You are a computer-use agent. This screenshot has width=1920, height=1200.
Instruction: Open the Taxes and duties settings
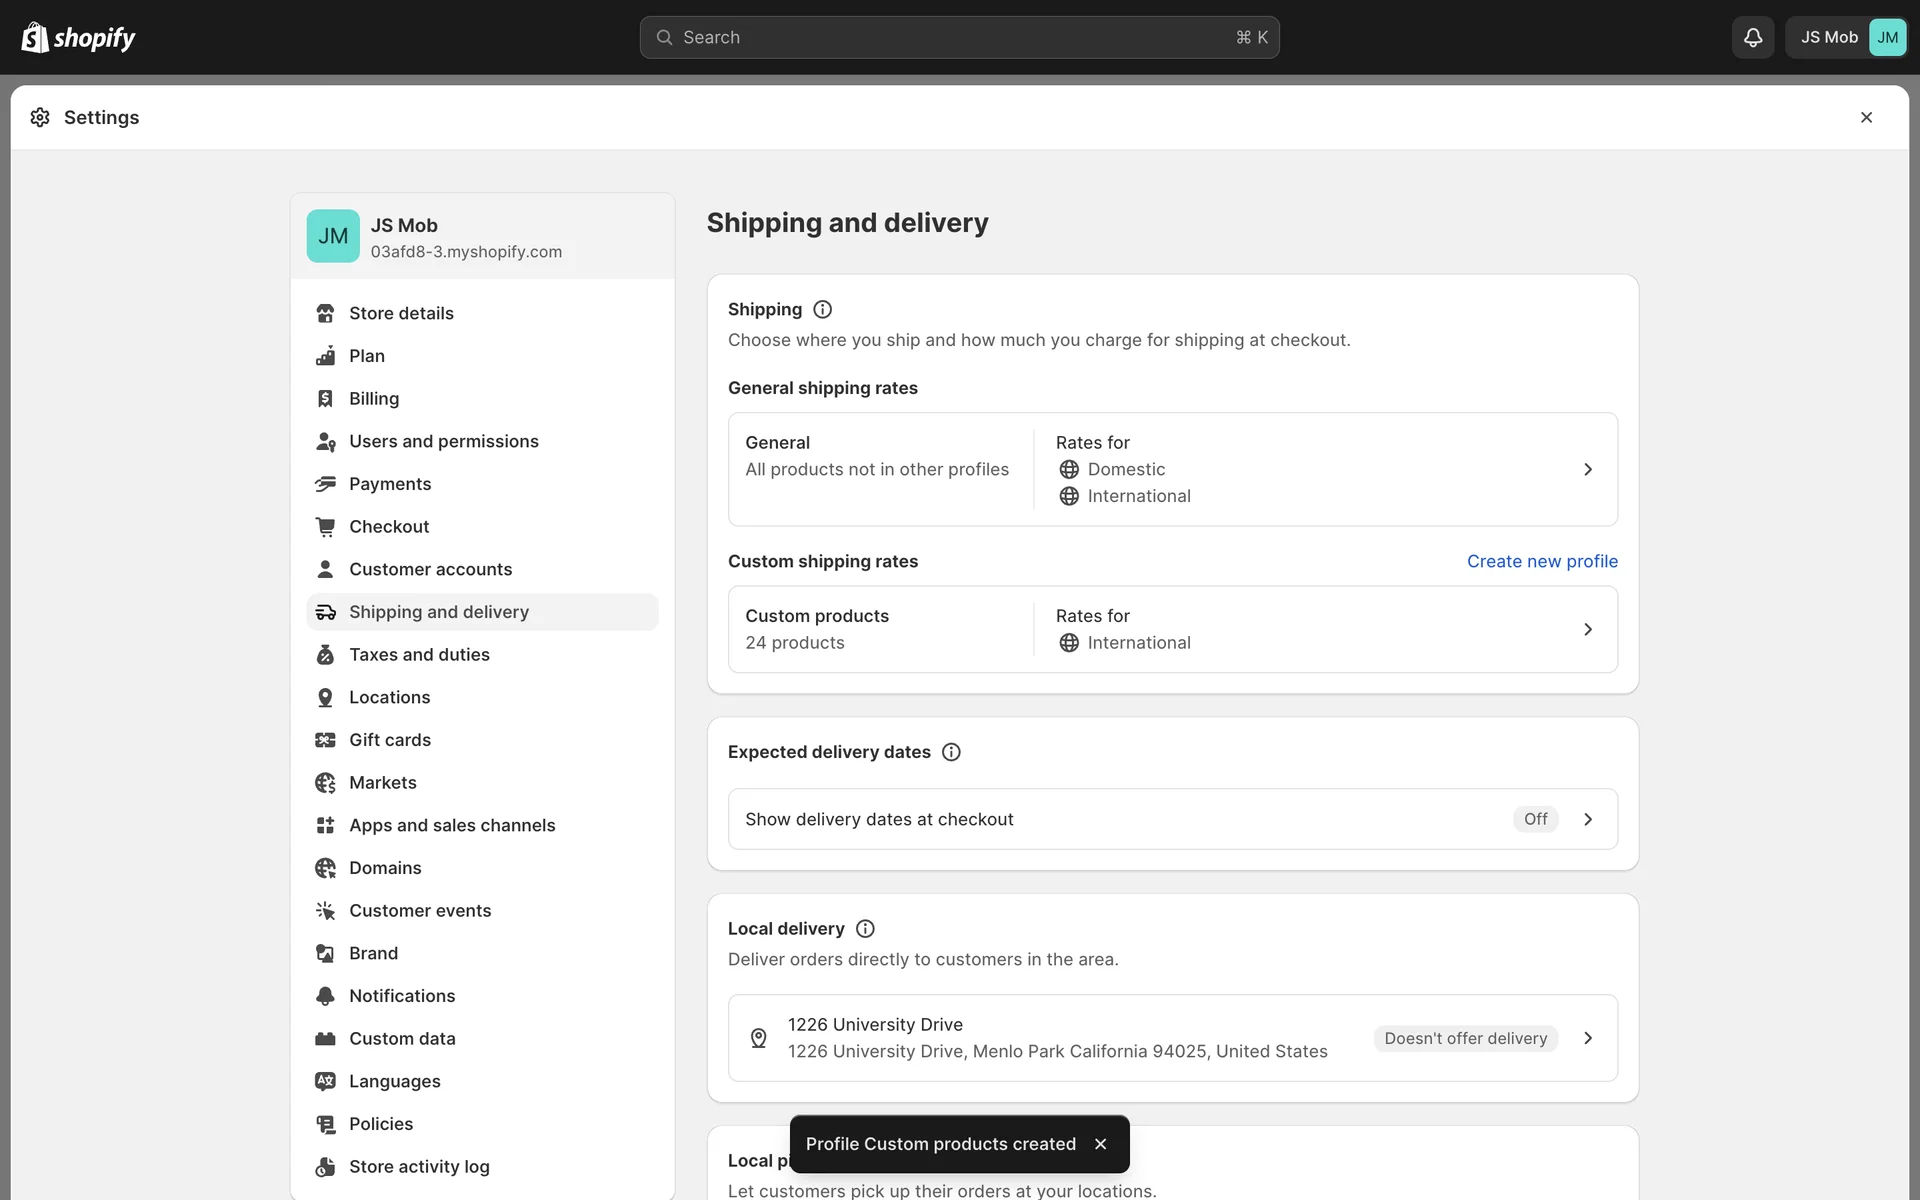point(419,655)
